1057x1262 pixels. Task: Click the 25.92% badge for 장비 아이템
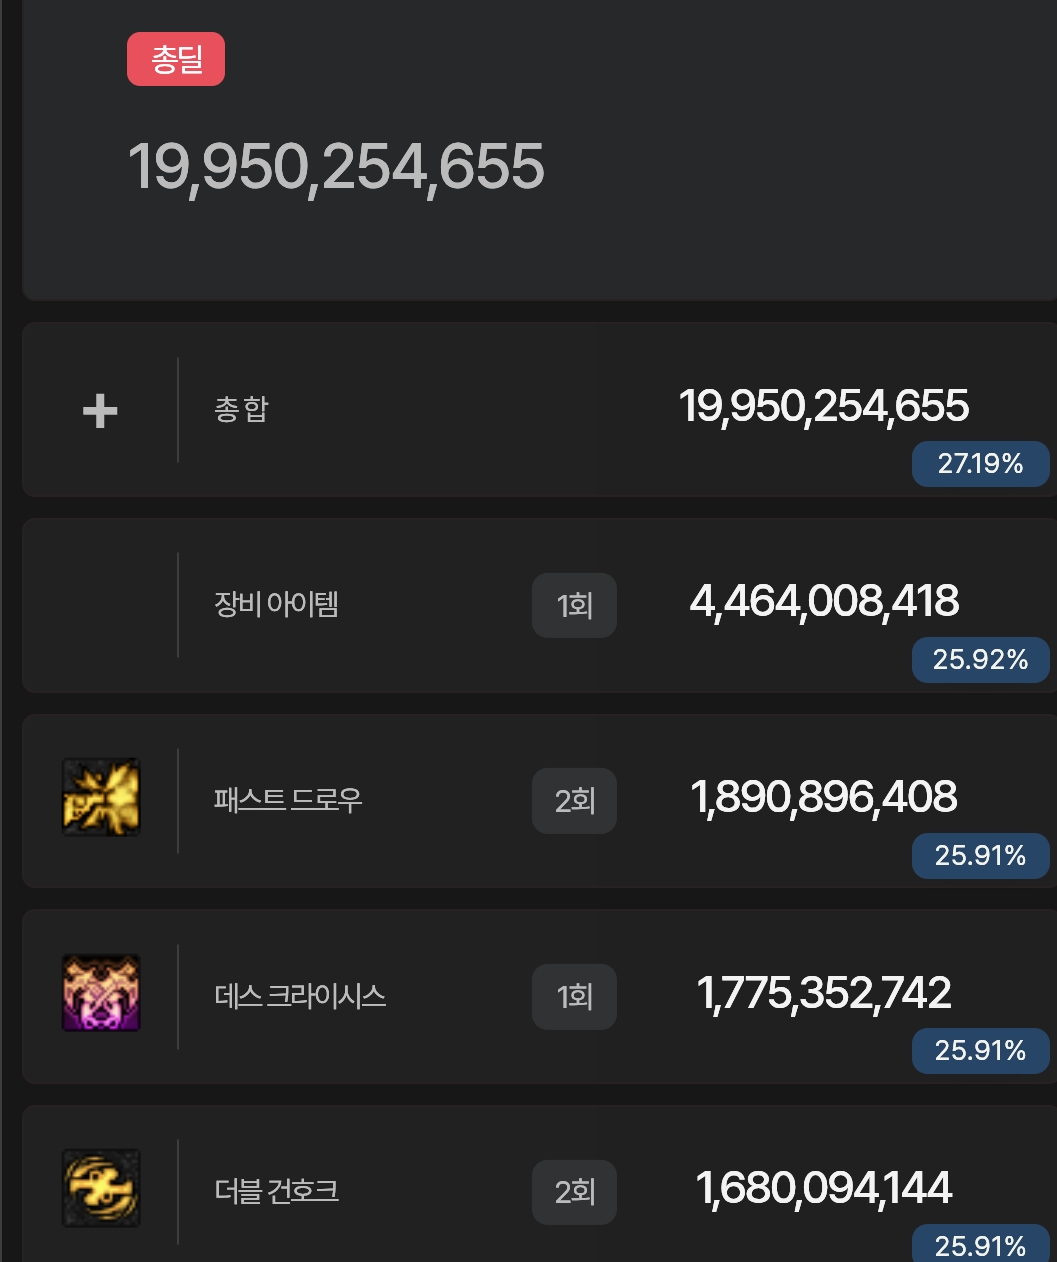(980, 660)
